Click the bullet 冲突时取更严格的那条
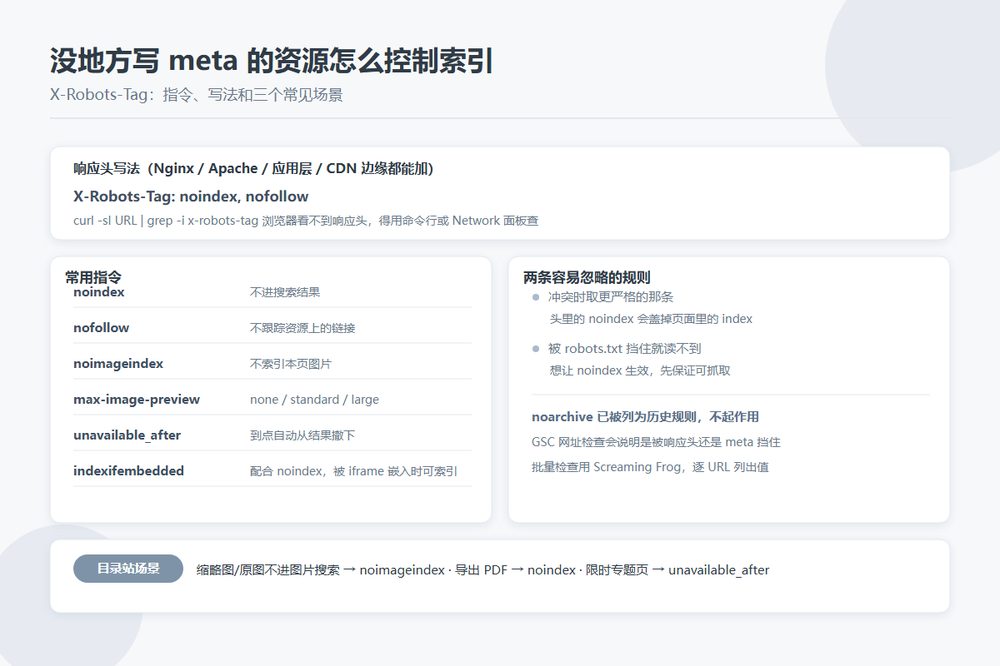This screenshot has width=1000, height=666. (x=610, y=297)
